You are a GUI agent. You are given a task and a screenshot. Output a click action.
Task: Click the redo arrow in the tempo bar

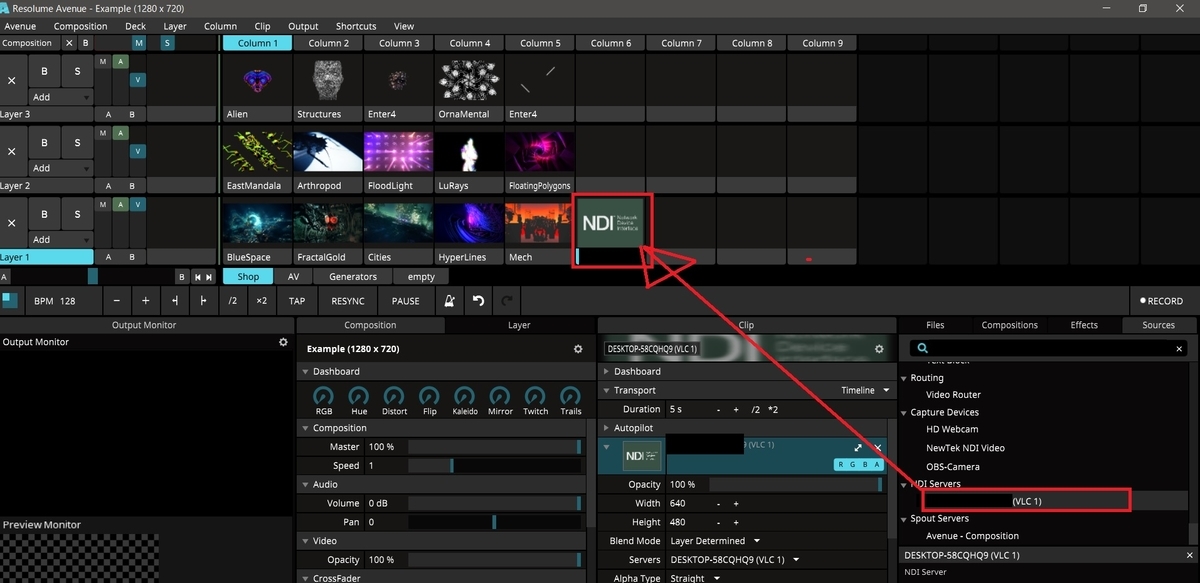point(506,301)
